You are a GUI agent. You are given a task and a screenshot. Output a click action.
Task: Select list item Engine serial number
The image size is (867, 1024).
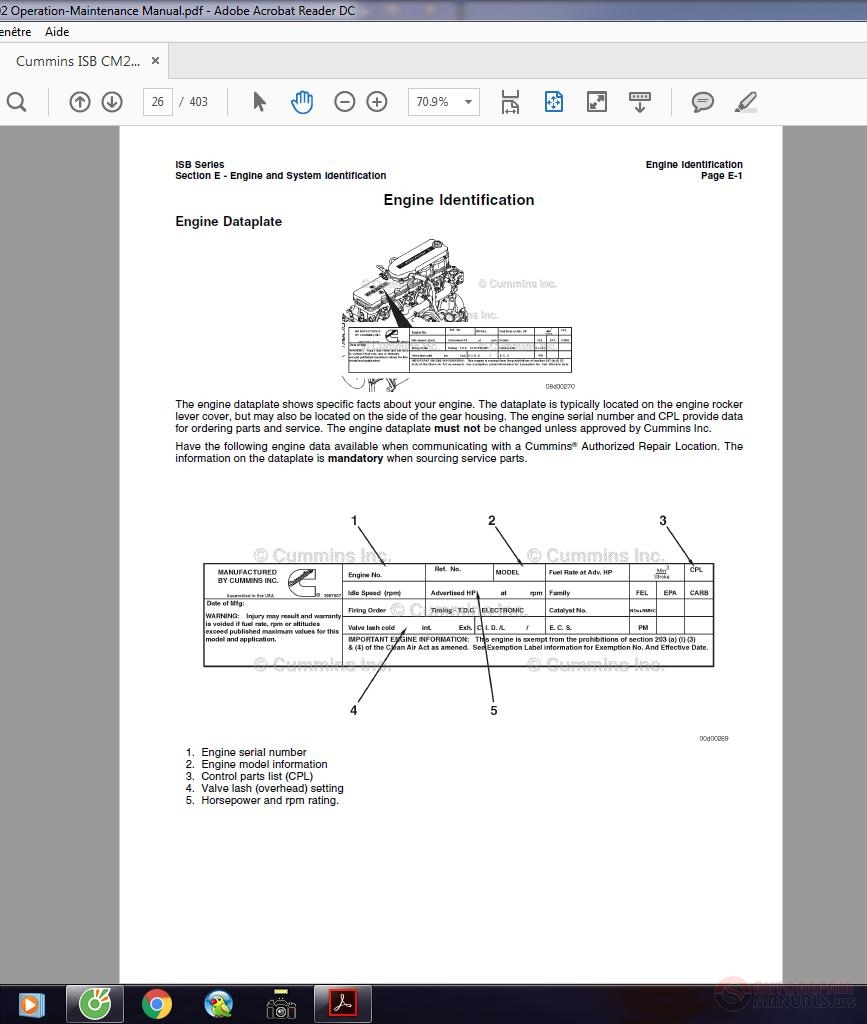point(253,752)
